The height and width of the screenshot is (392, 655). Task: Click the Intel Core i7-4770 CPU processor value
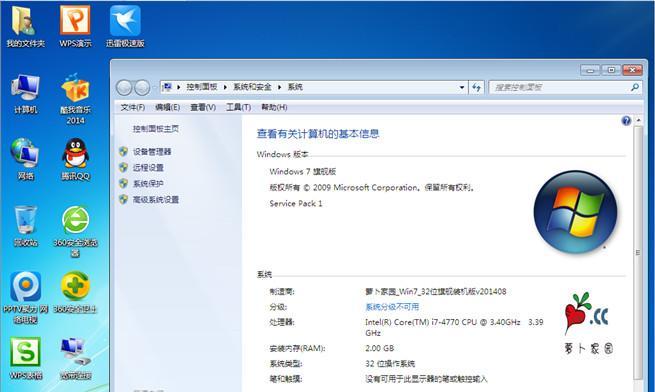coord(454,327)
